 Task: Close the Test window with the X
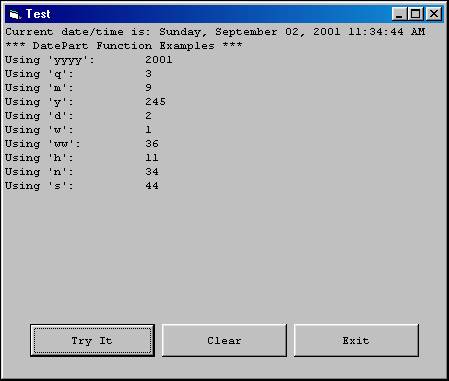pos(434,14)
